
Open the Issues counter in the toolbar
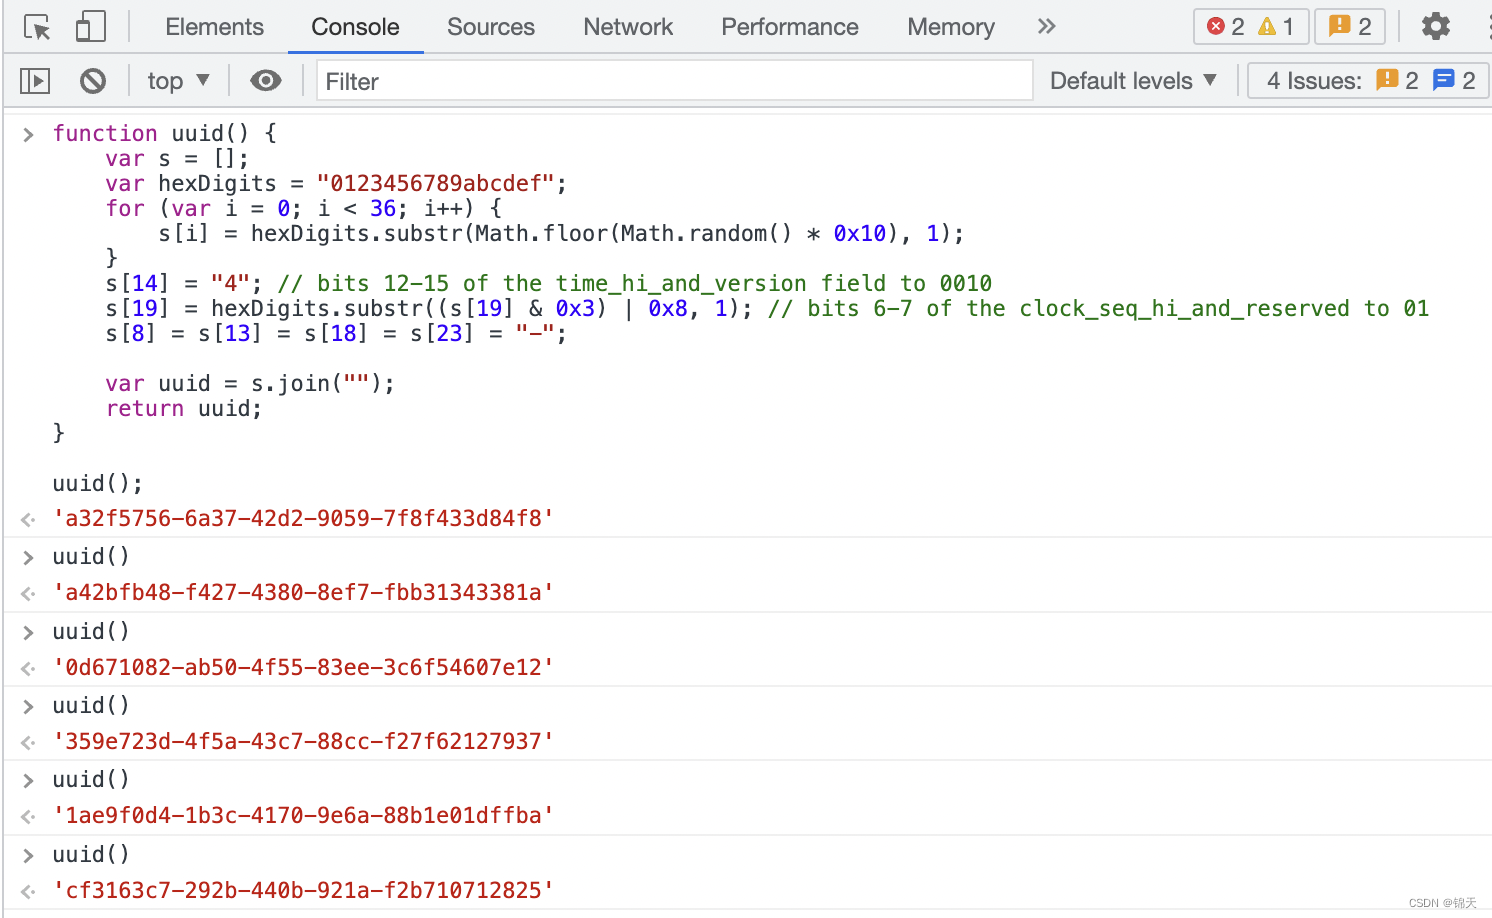[1349, 26]
